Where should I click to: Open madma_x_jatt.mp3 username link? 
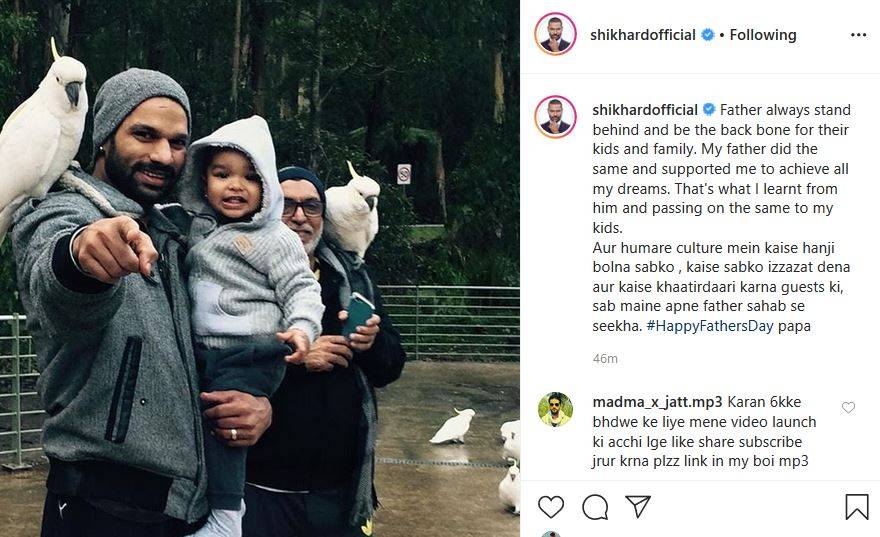coord(657,402)
